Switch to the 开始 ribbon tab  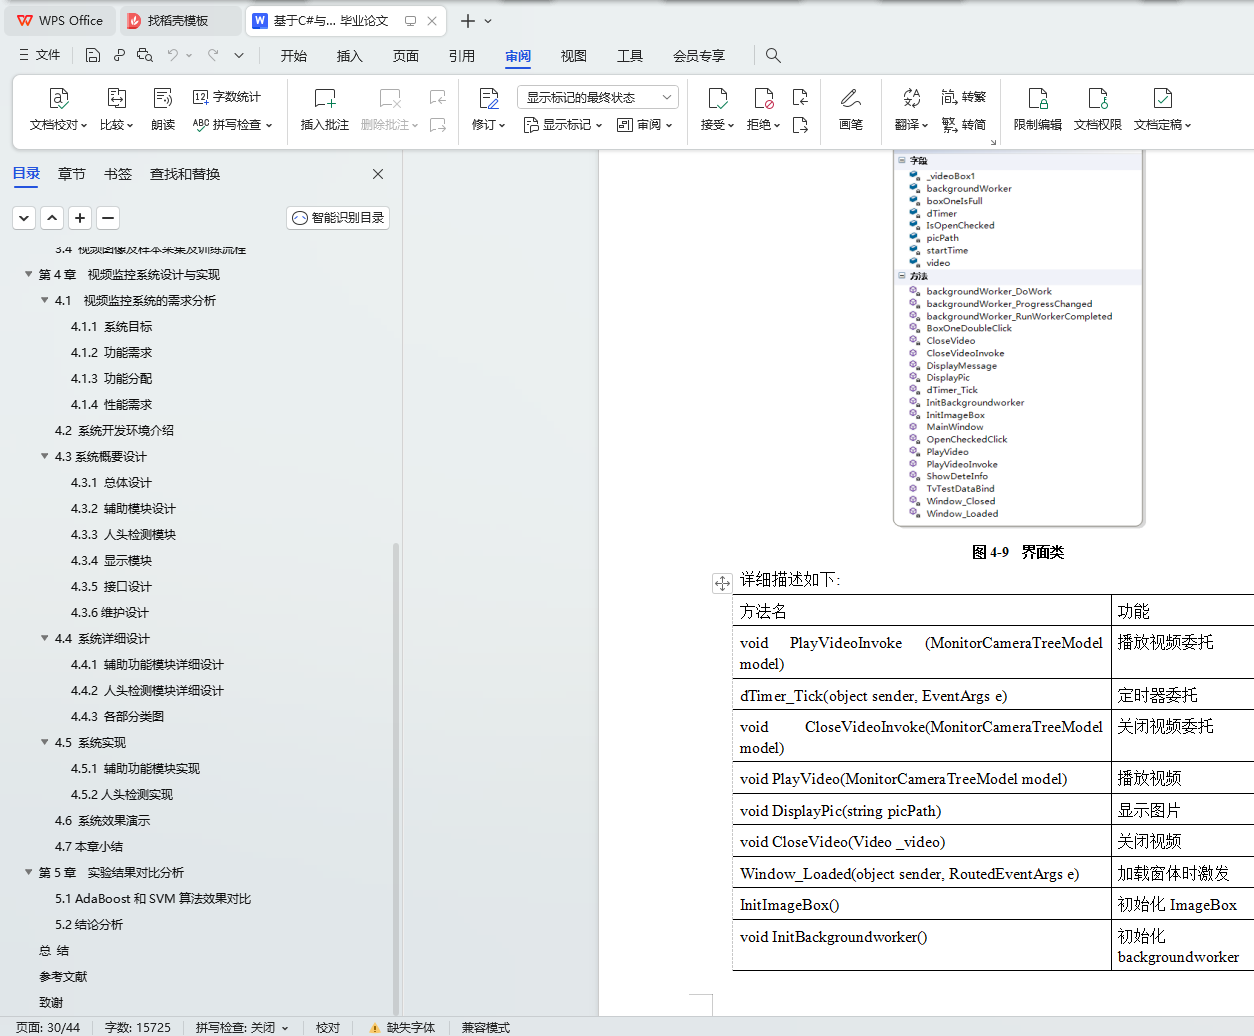294,56
